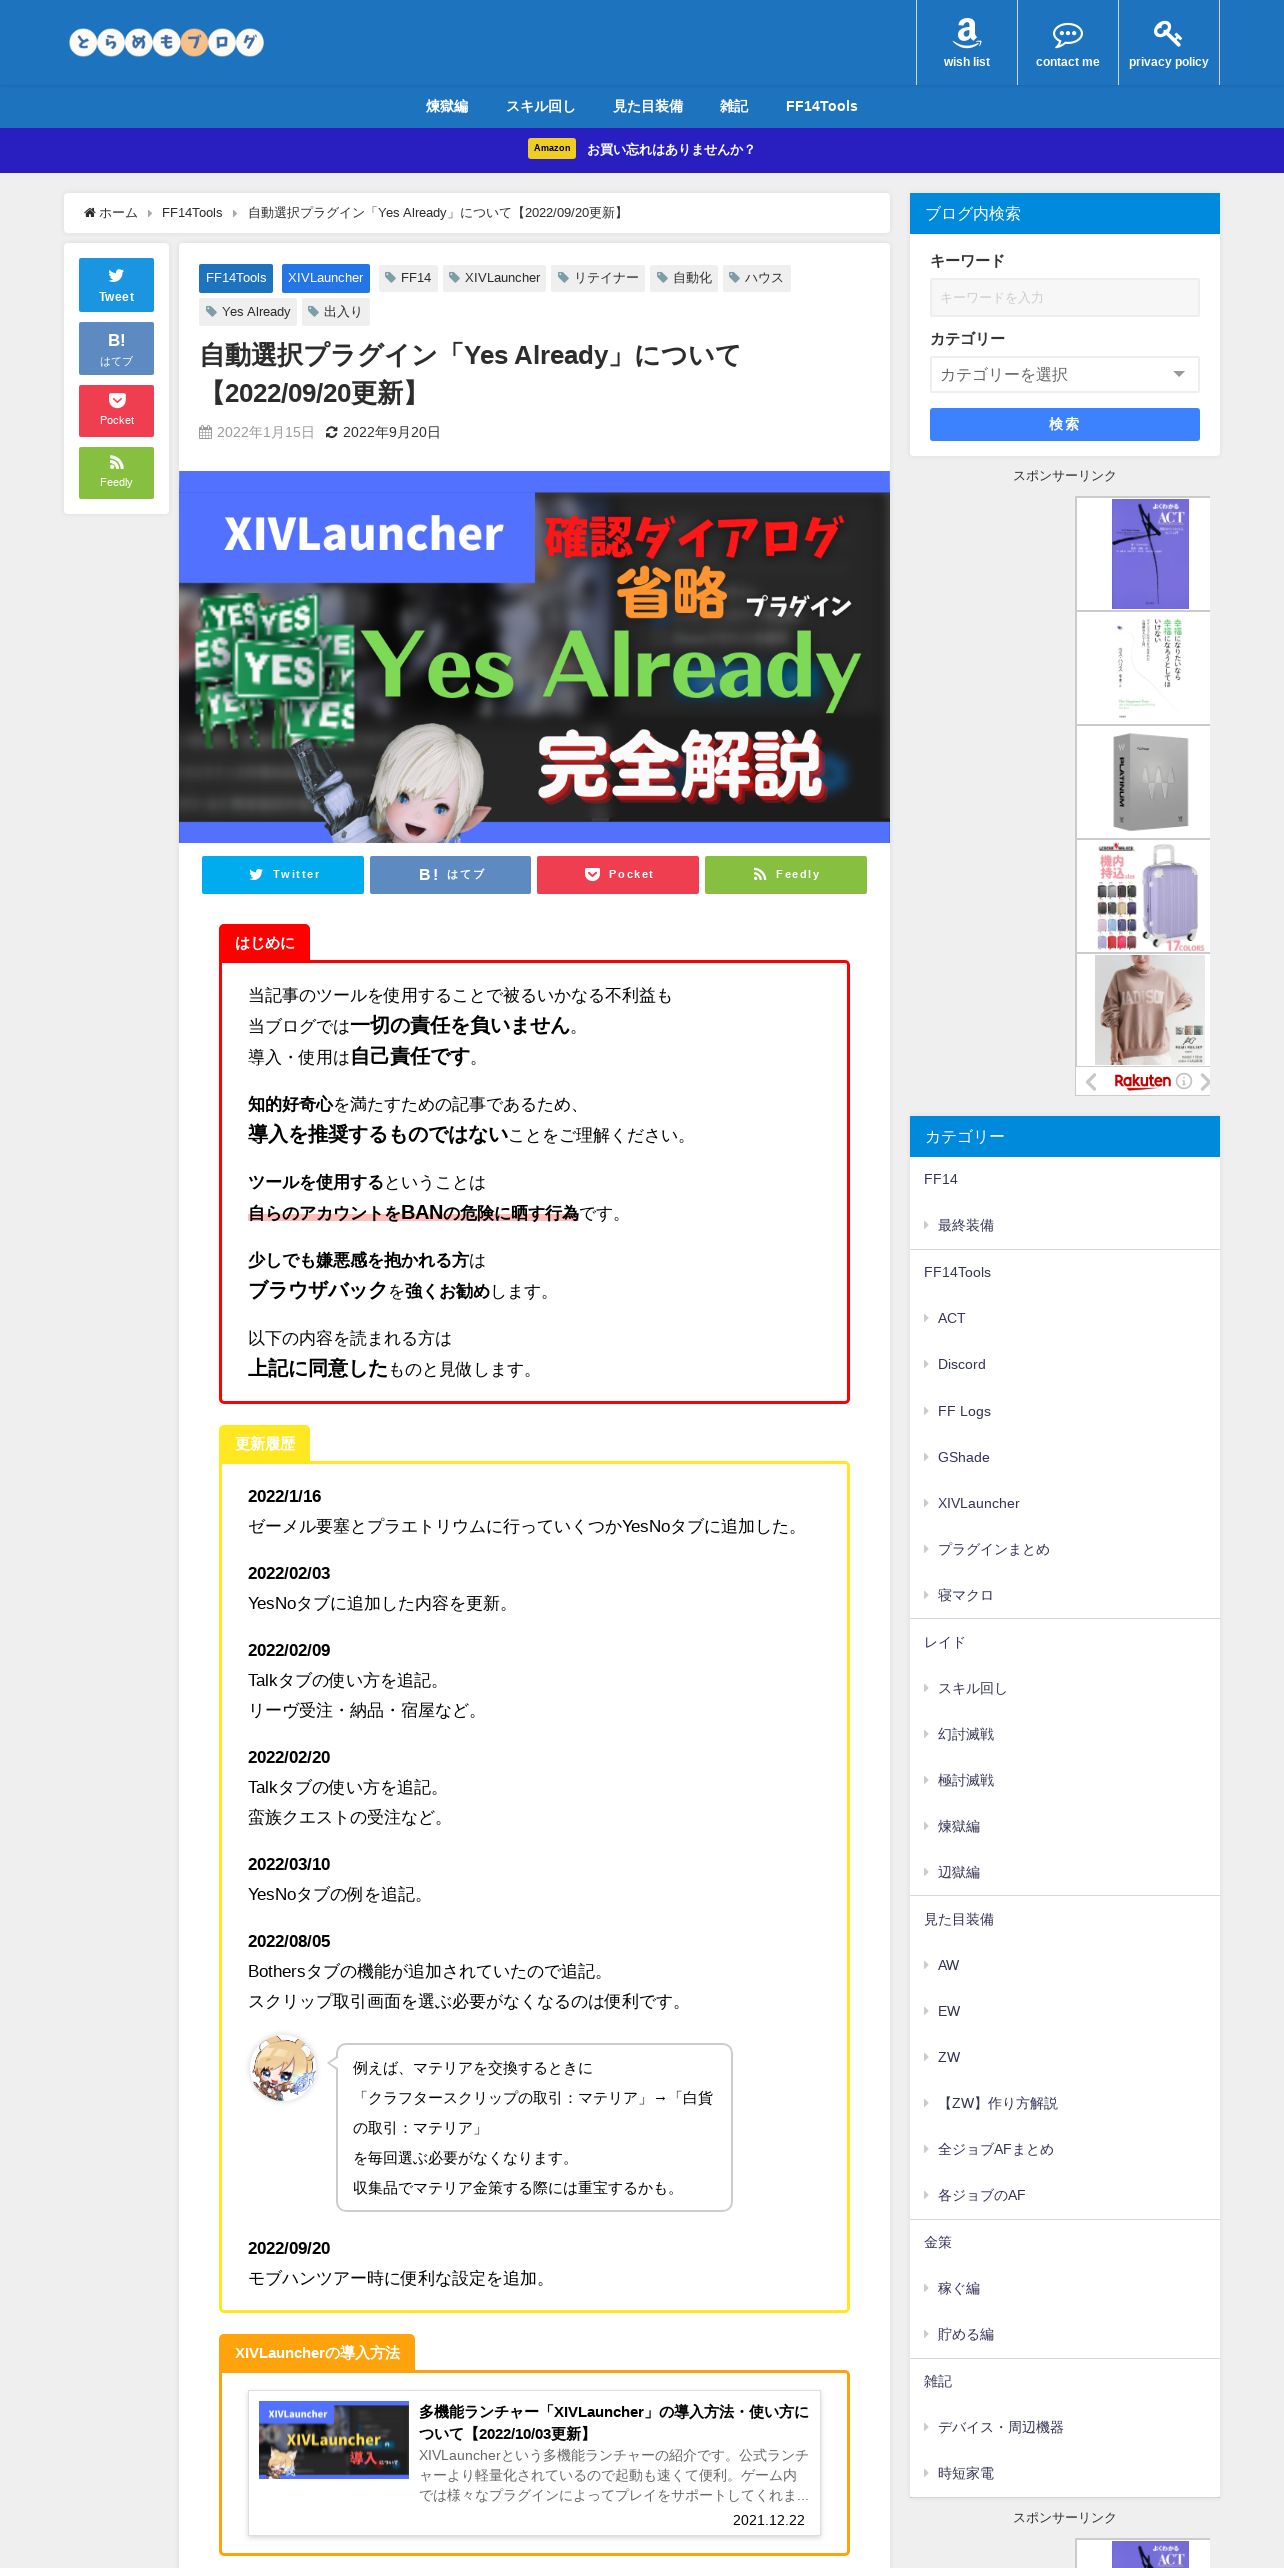Open 極討滅戦 subcategory
Image resolution: width=1284 pixels, height=2568 pixels.
[966, 1780]
